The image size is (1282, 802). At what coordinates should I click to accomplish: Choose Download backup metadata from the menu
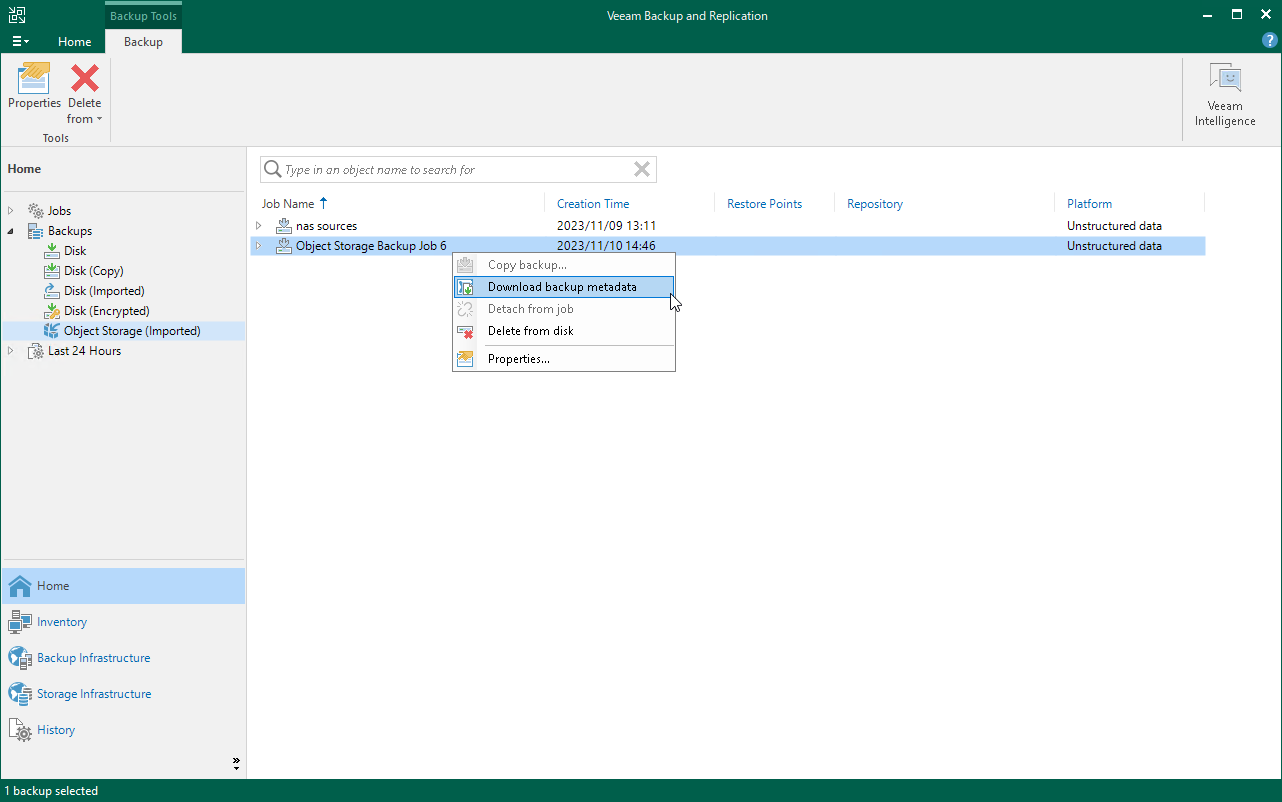562,286
